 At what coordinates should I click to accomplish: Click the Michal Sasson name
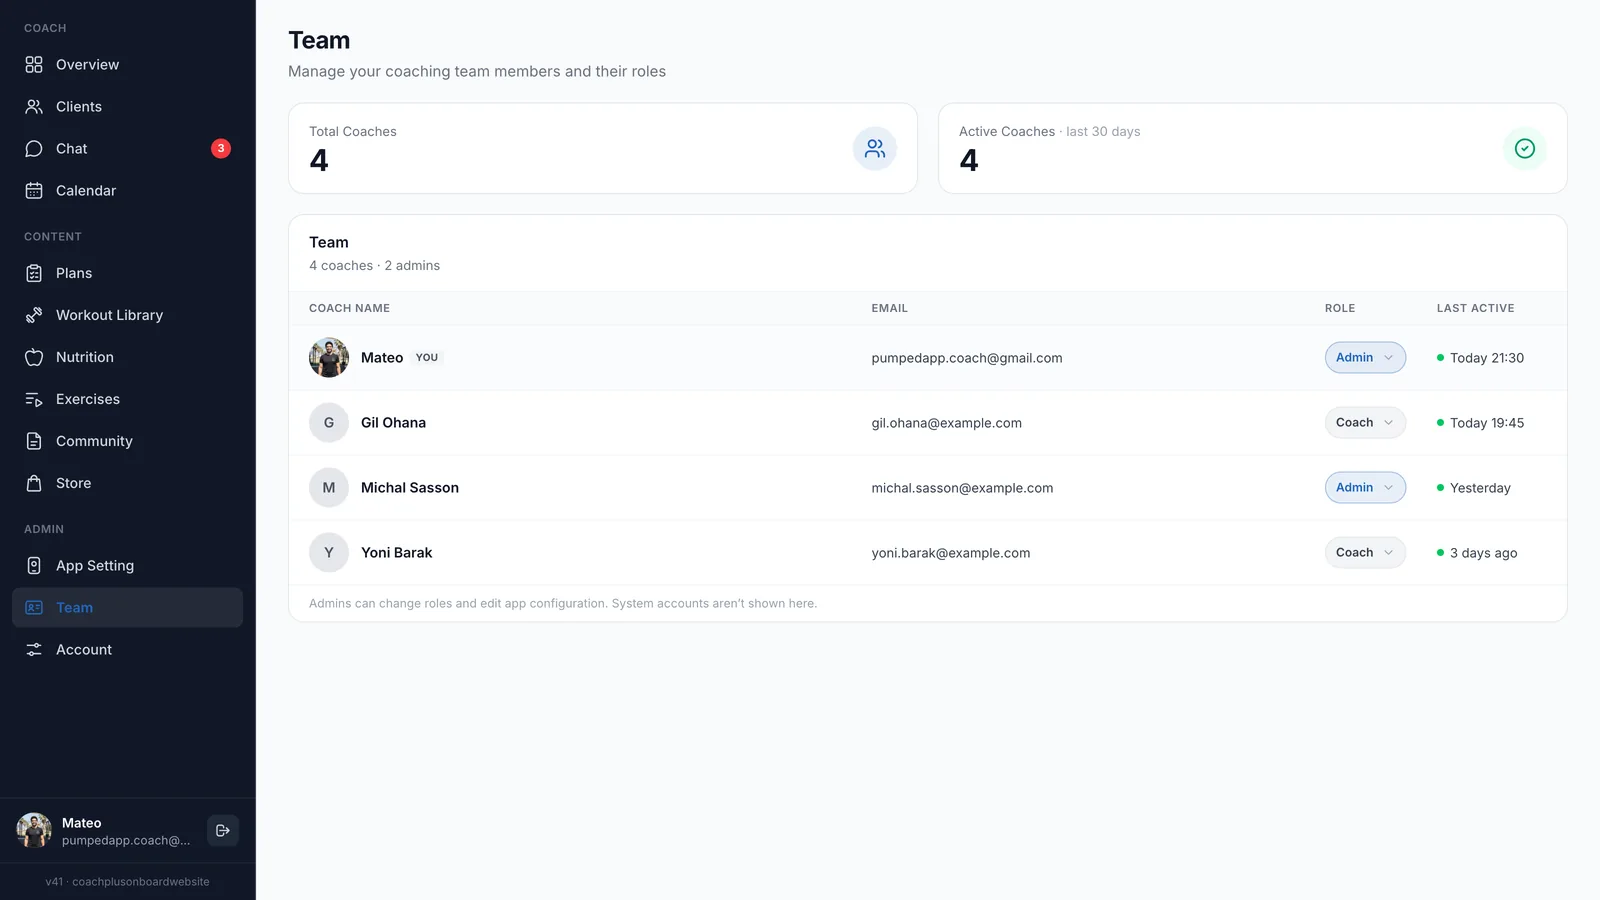coord(410,487)
